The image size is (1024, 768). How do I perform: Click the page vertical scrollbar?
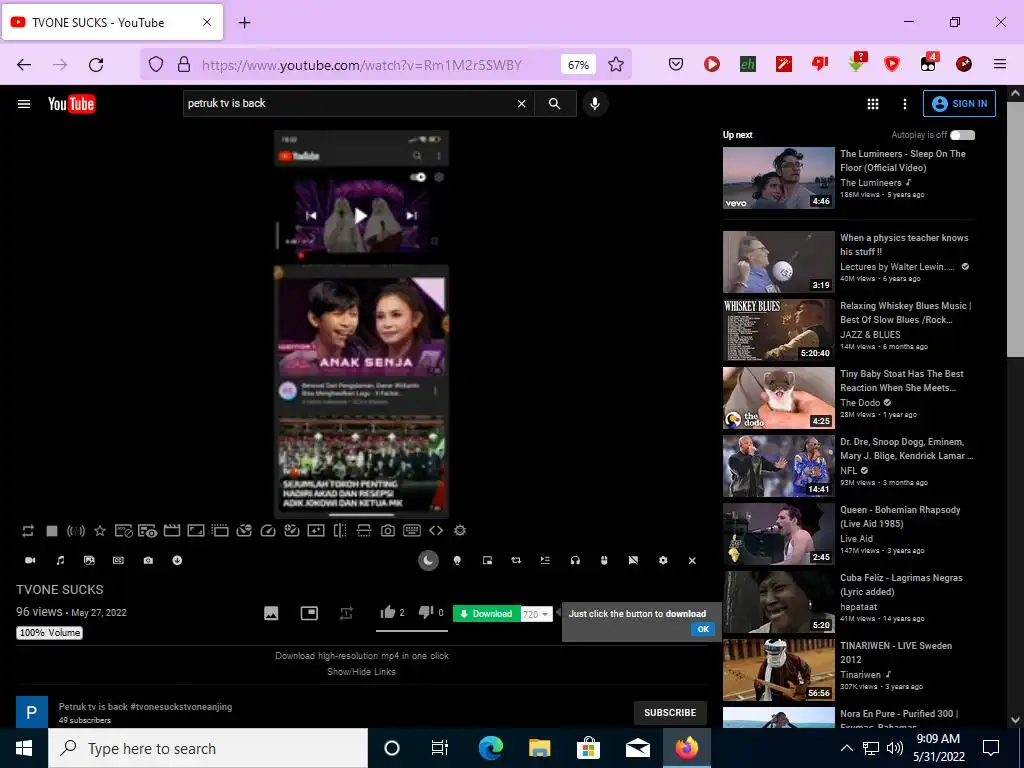[1015, 229]
